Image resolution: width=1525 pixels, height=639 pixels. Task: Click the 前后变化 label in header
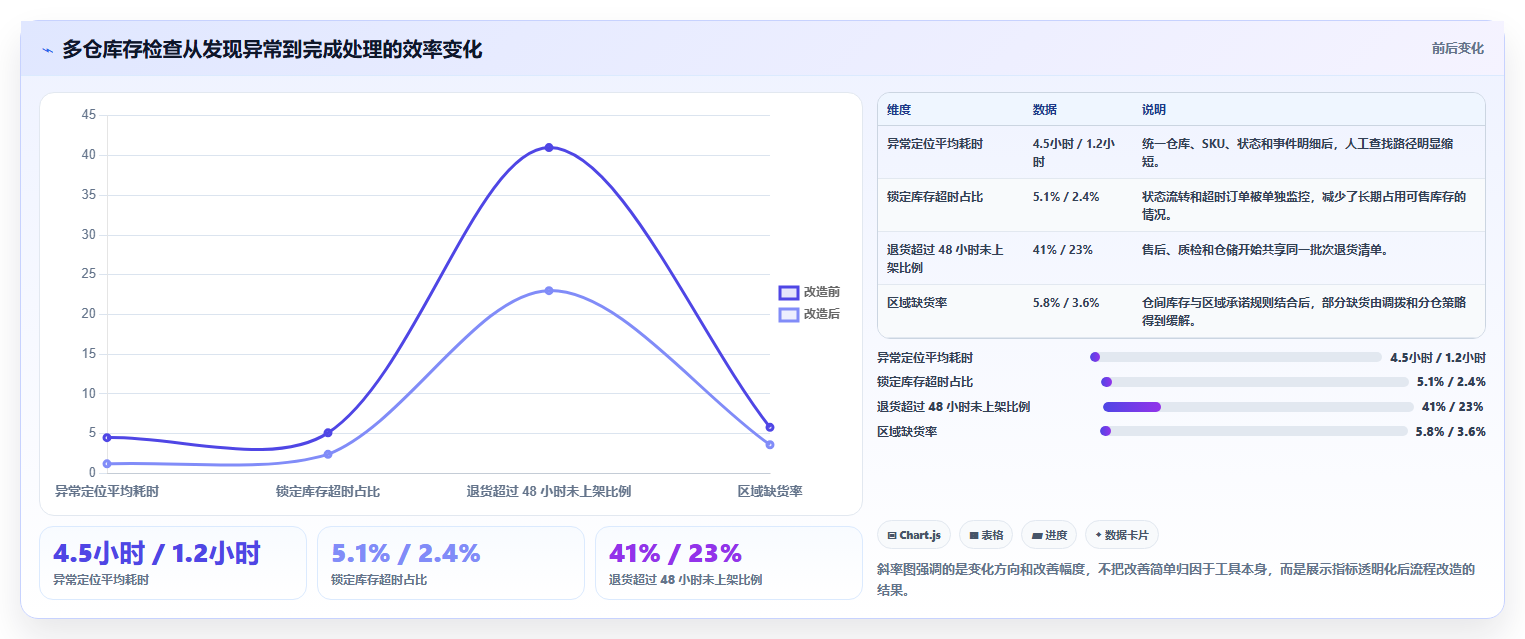[1457, 48]
